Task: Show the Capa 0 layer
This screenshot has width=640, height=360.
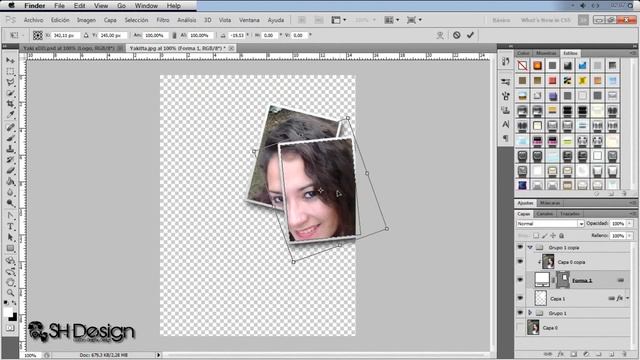Action: pyautogui.click(x=520, y=327)
